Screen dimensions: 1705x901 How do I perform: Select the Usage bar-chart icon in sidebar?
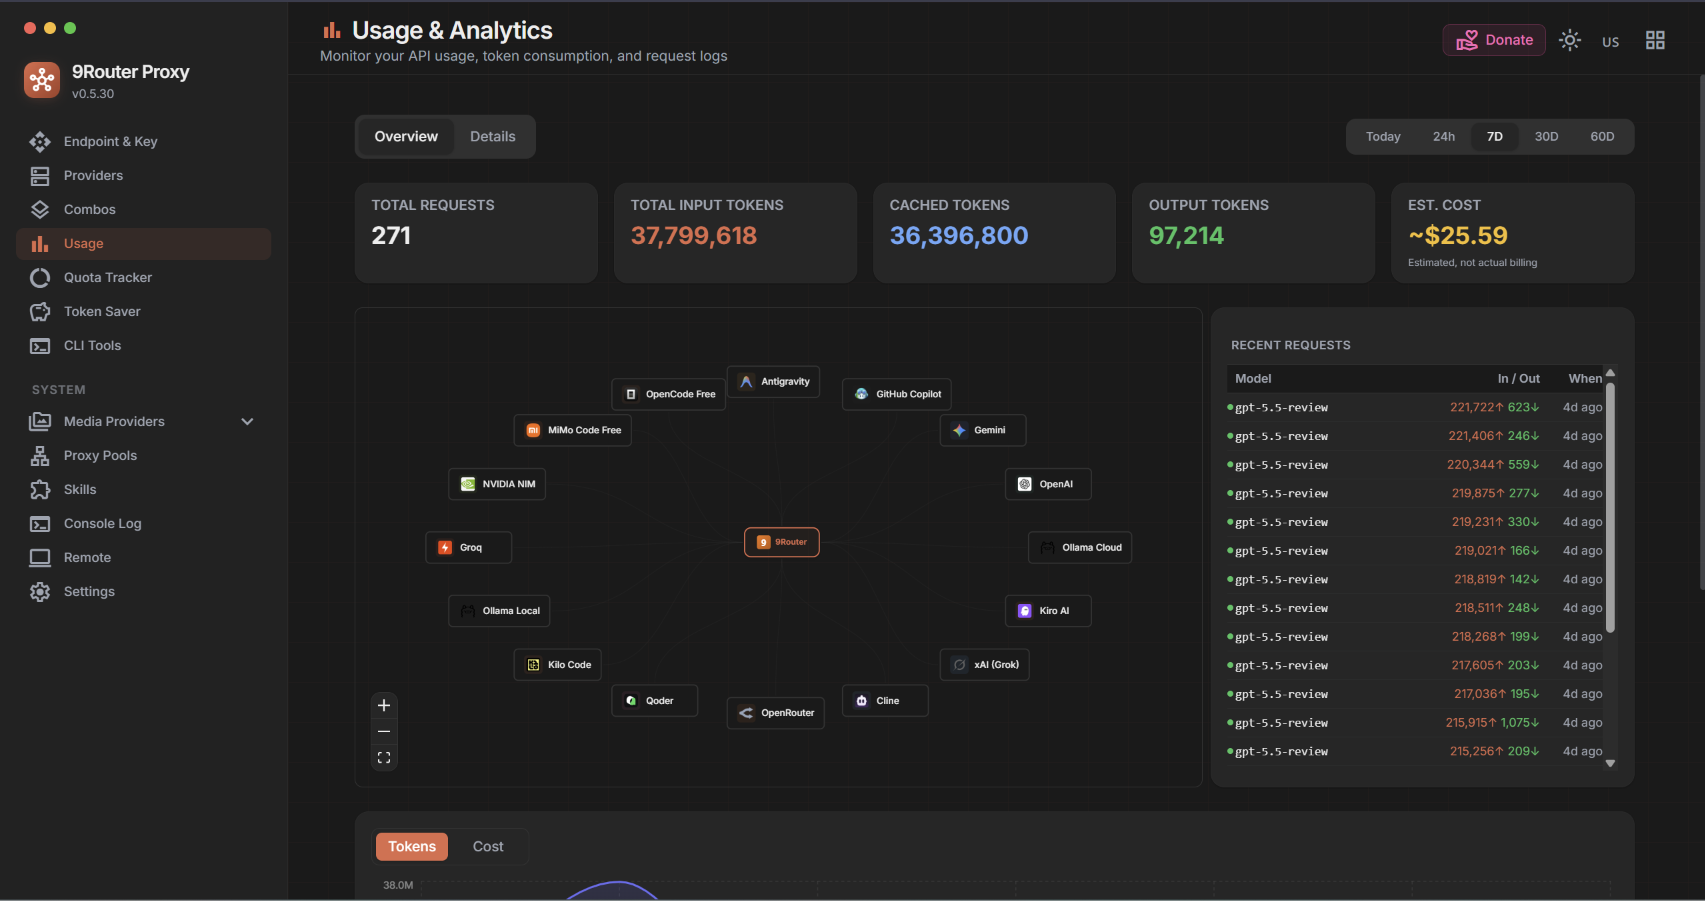pos(40,244)
